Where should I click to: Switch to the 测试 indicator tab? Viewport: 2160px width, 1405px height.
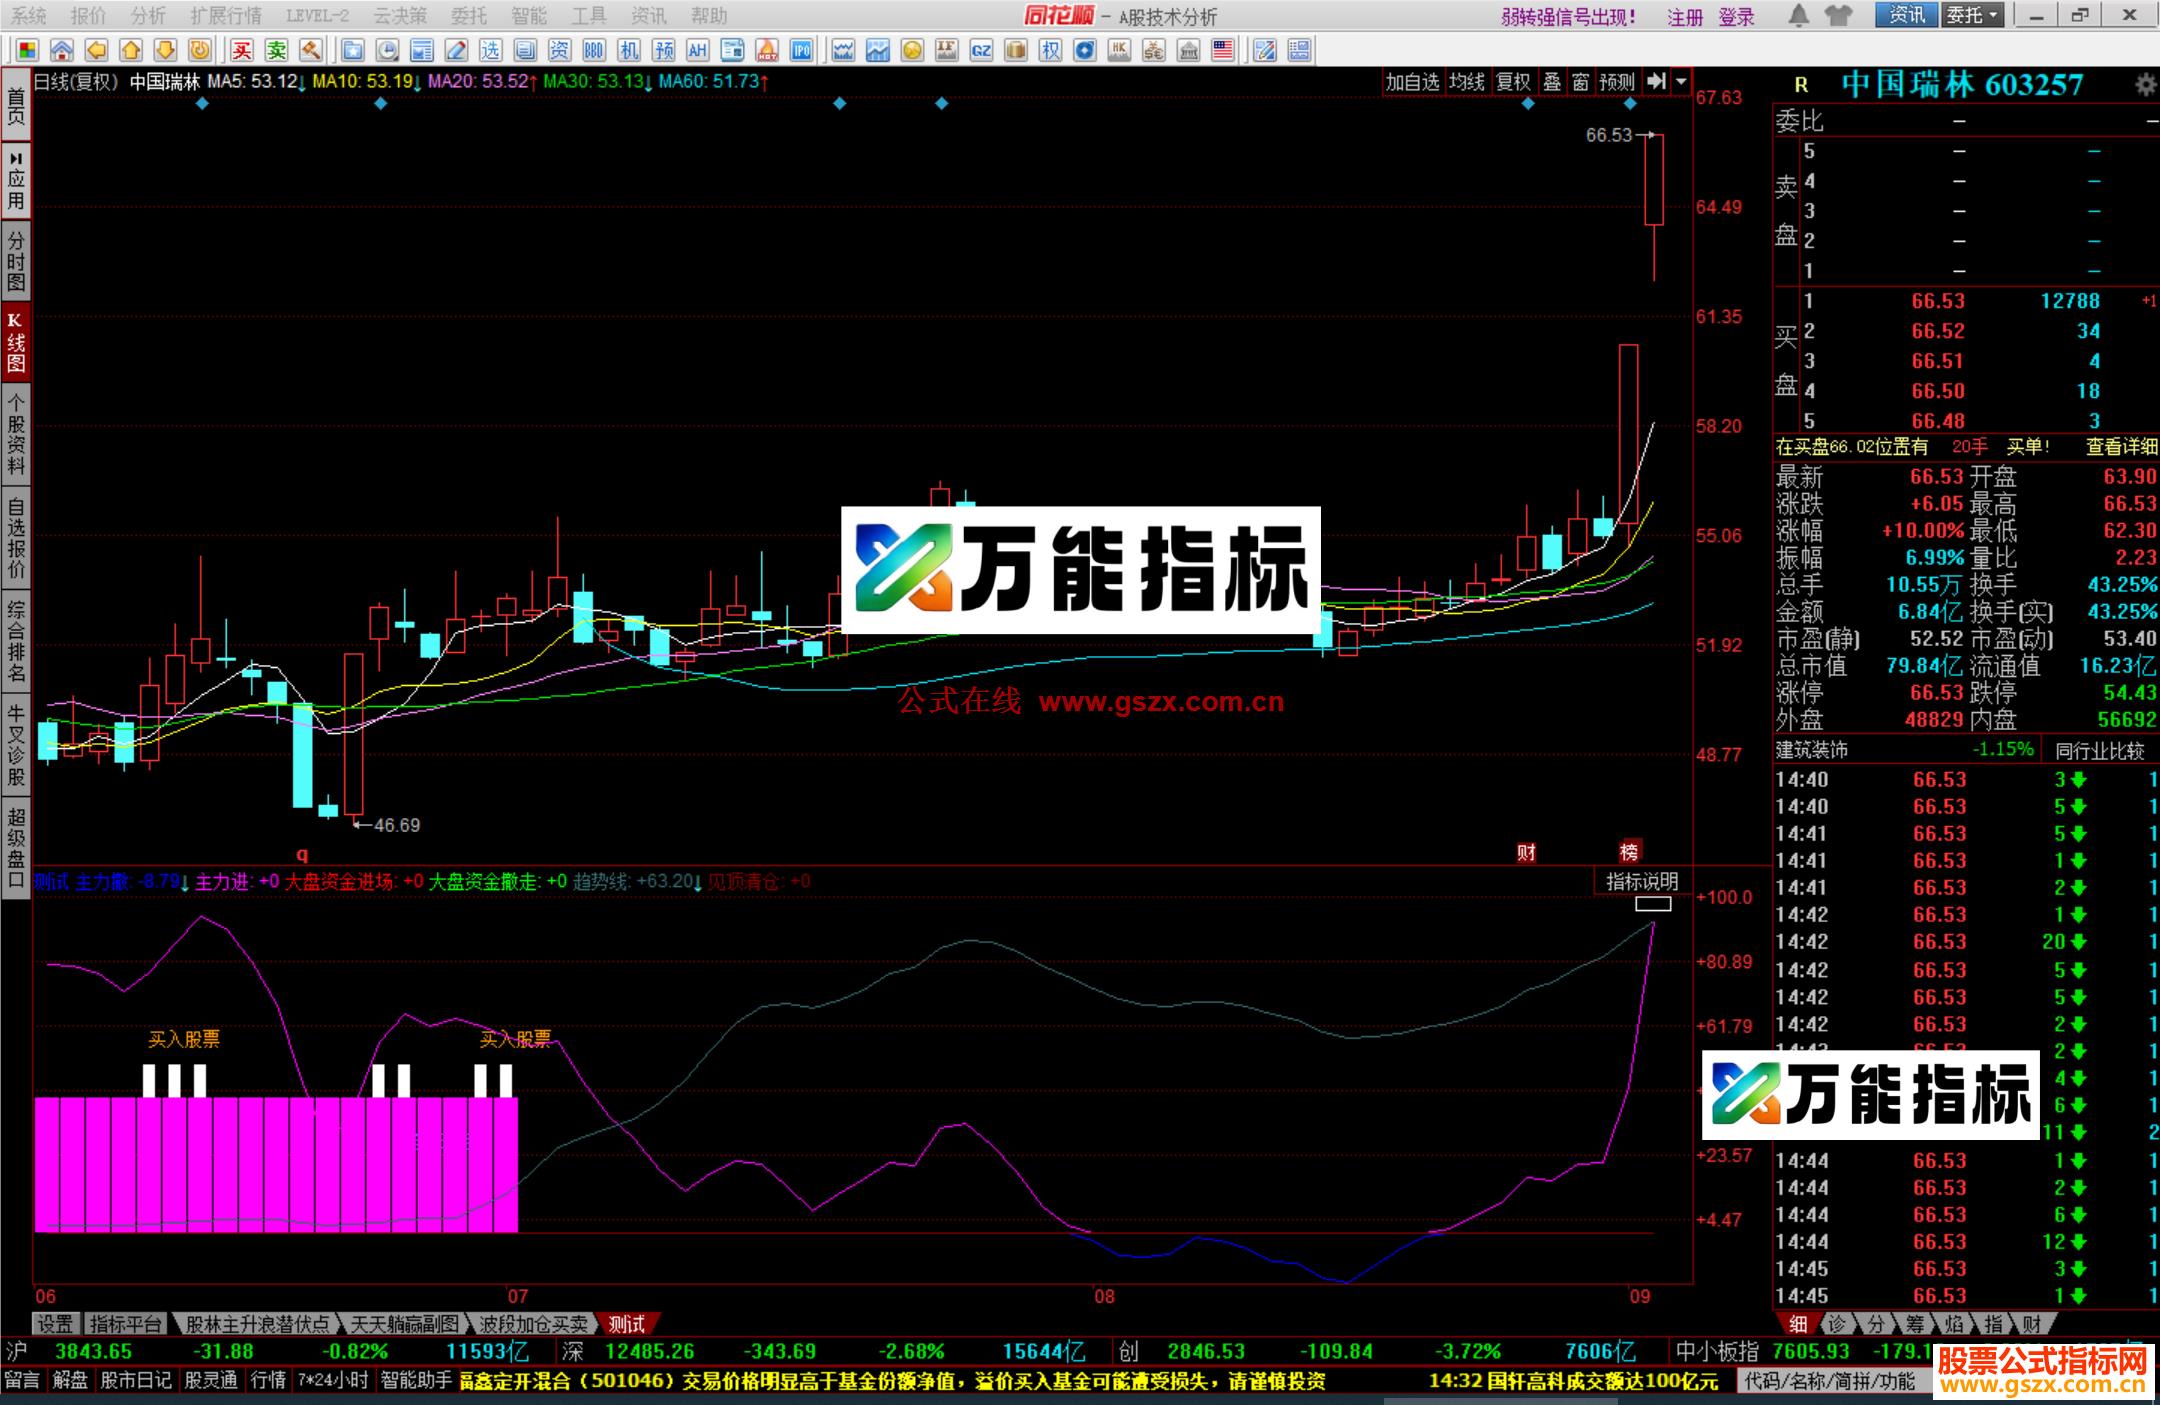[x=626, y=1323]
